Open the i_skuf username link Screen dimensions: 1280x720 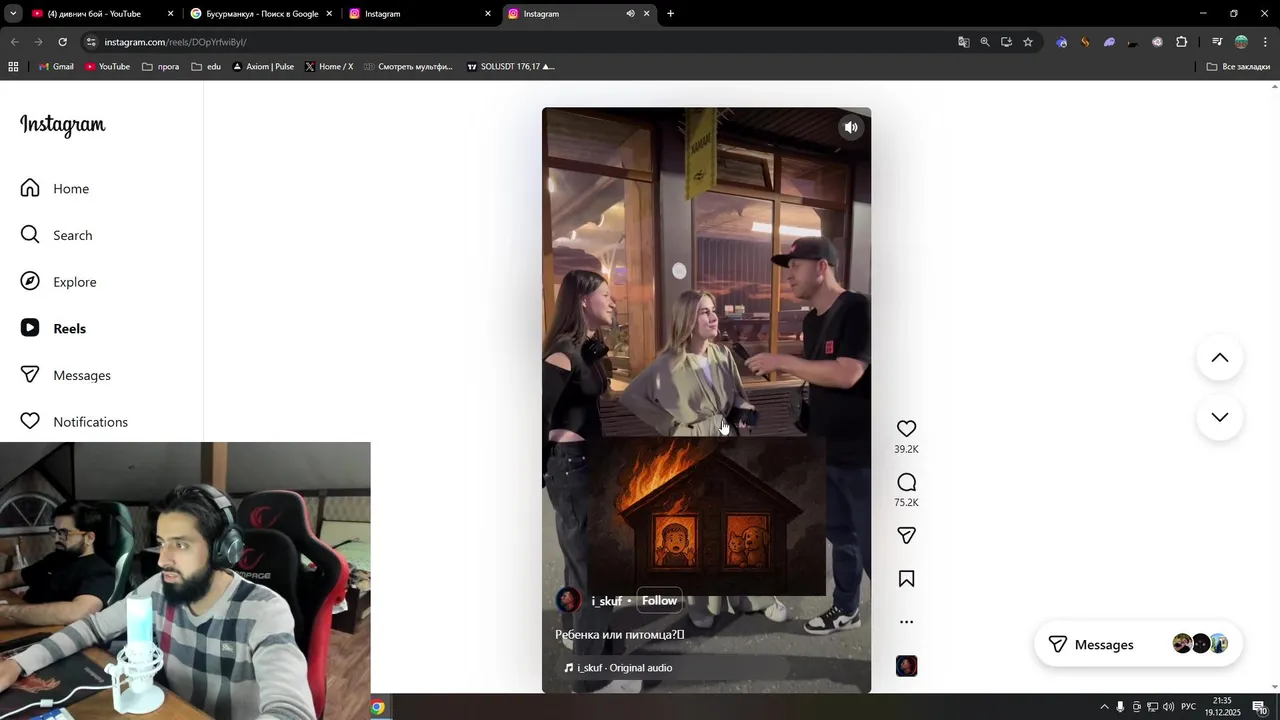click(606, 601)
